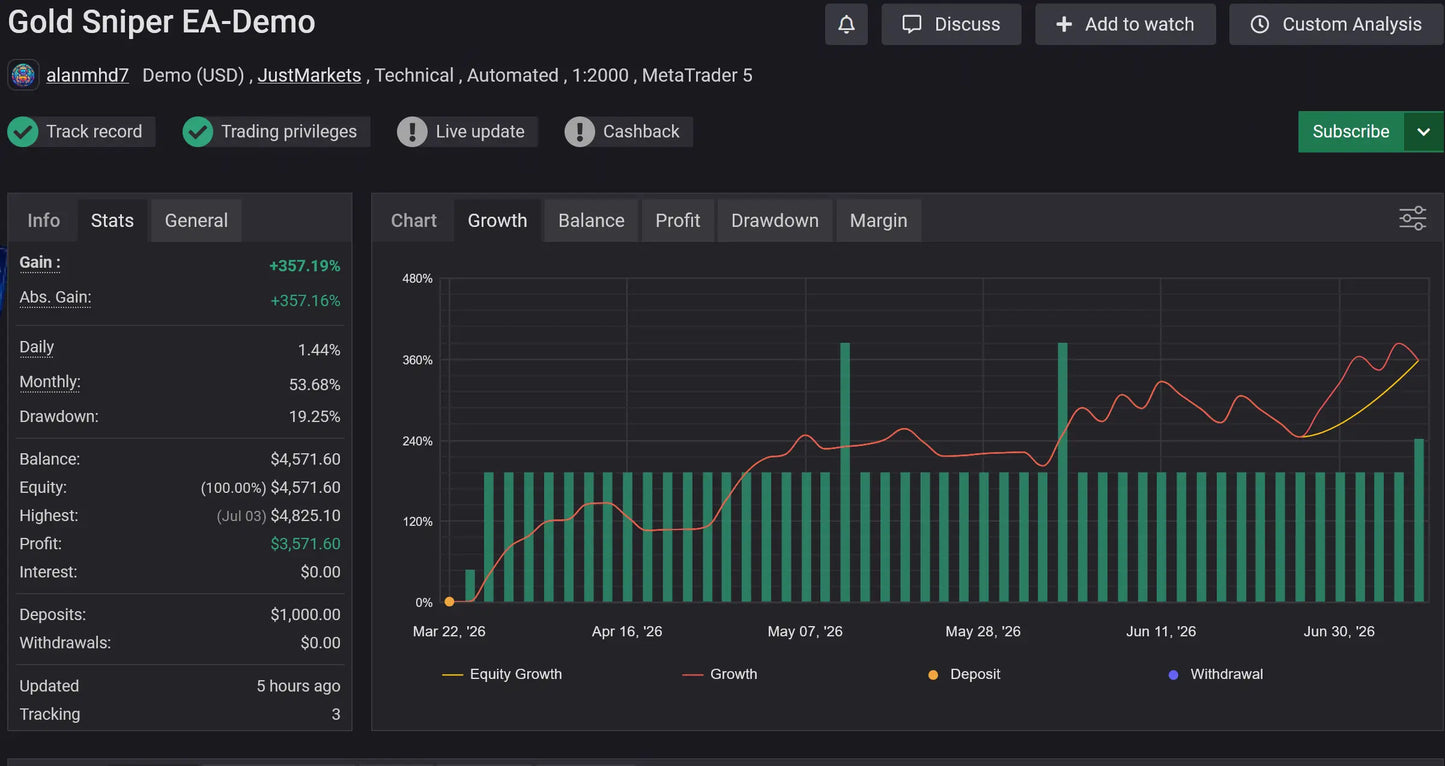This screenshot has height=766, width=1445.
Task: Click the Add to watch button
Action: 1125,24
